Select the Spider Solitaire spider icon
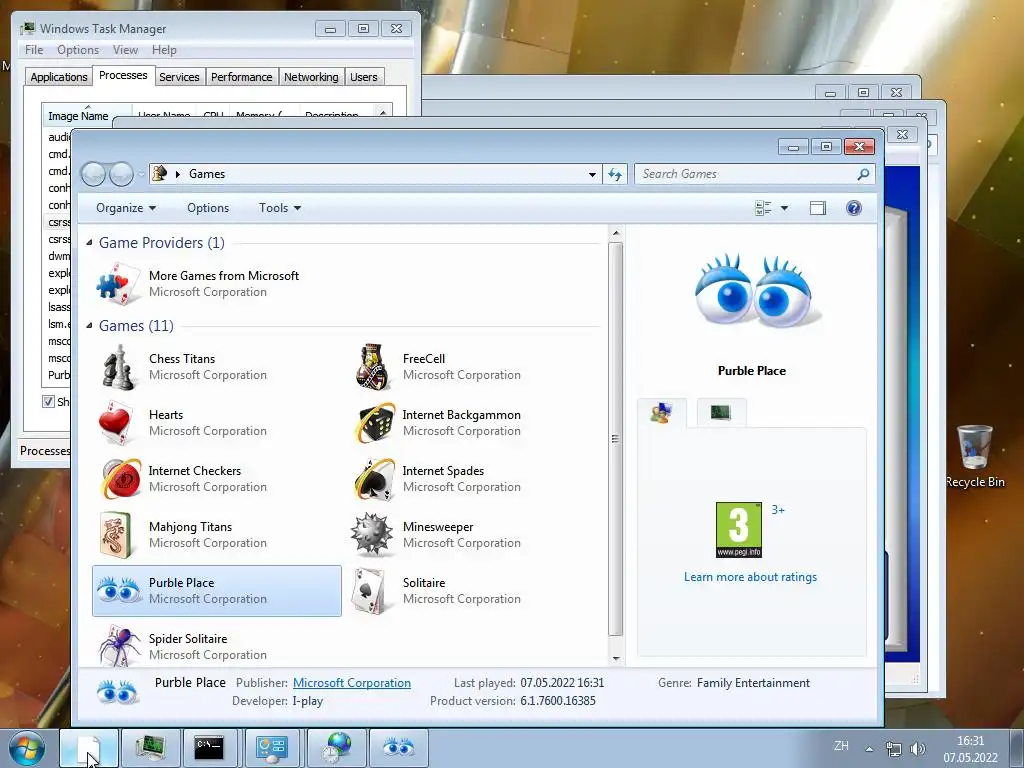The width and height of the screenshot is (1024, 768). pyautogui.click(x=119, y=645)
